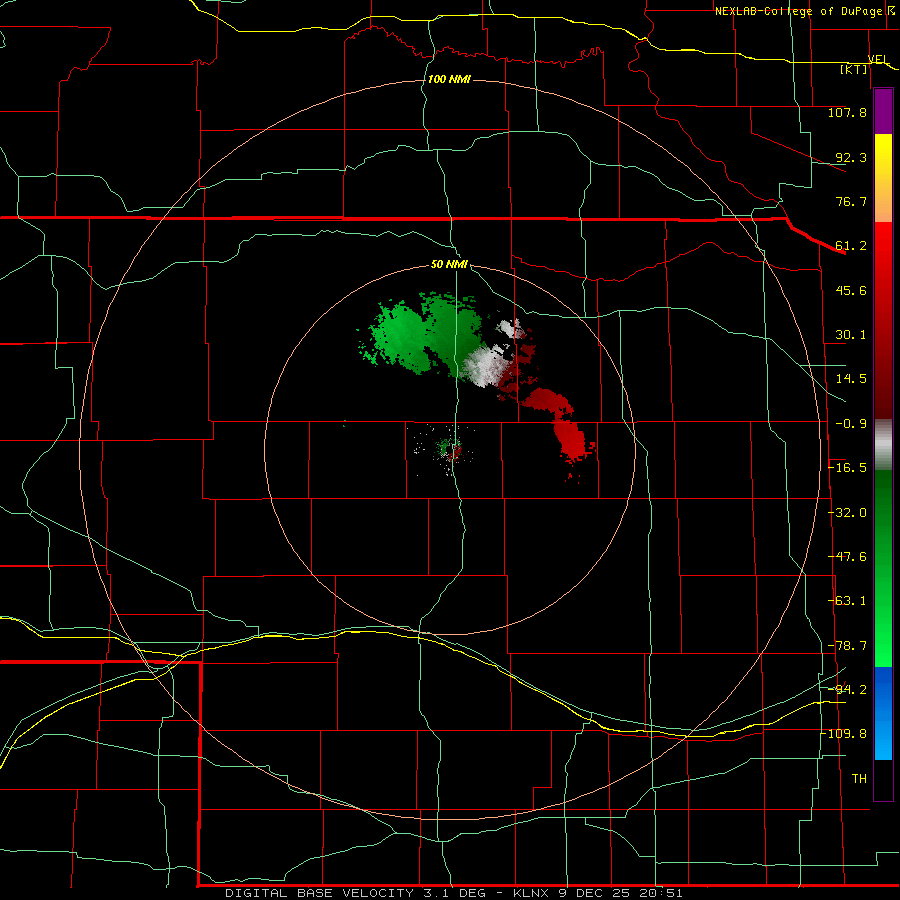
Task: Click the -0.9 scale value
Action: (x=851, y=424)
